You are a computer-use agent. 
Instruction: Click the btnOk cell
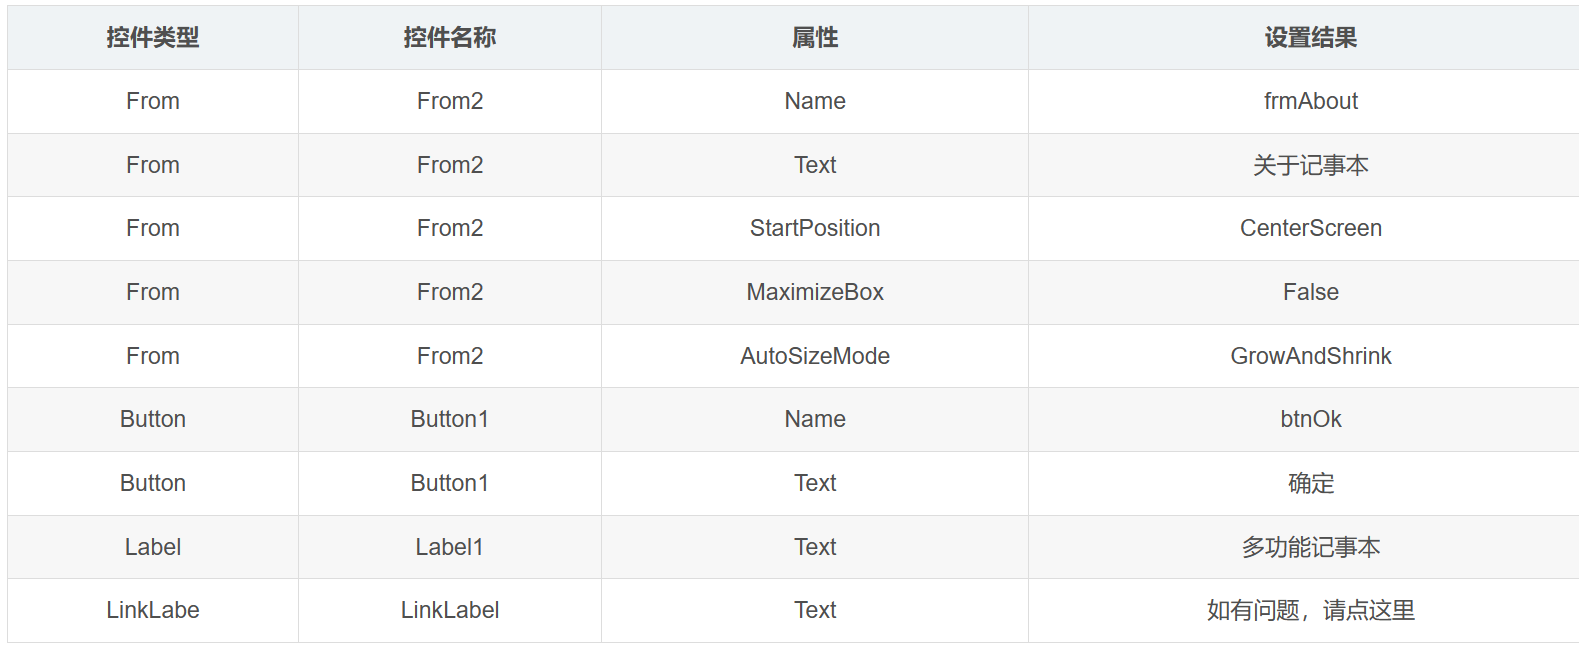(x=1310, y=419)
